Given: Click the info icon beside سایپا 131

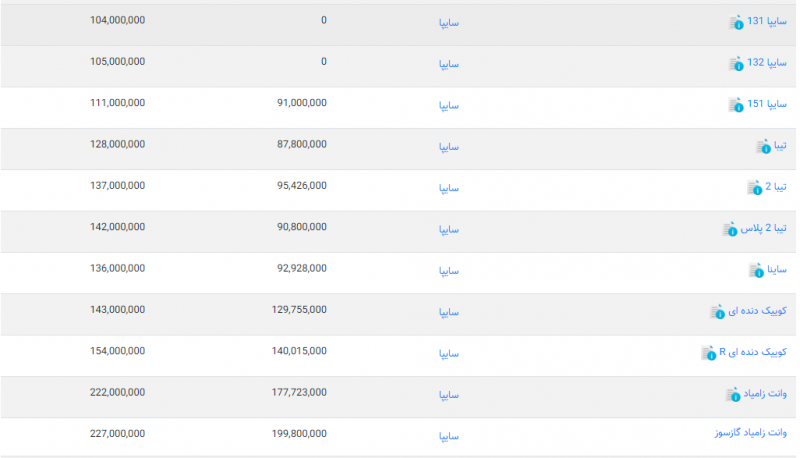Looking at the screenshot, I should 737,22.
